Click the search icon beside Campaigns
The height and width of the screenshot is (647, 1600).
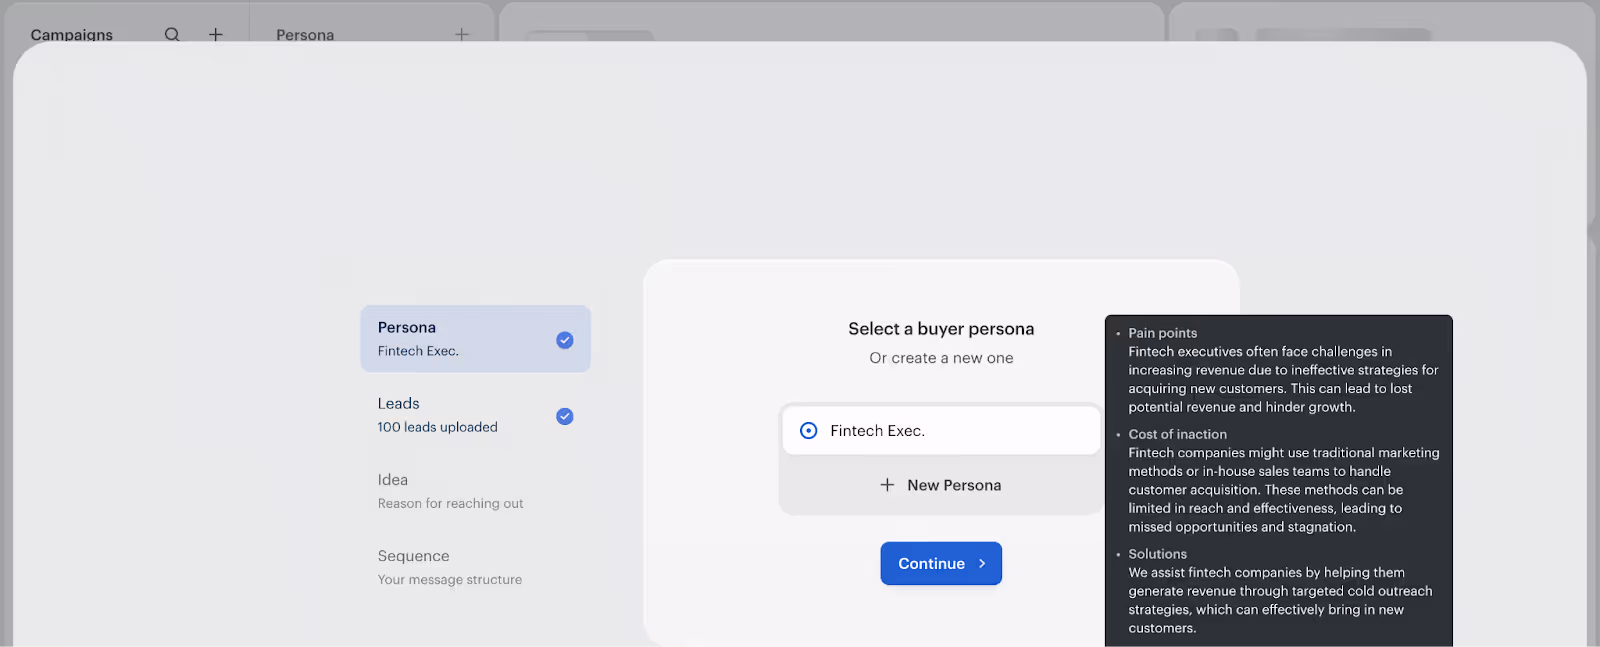172,34
